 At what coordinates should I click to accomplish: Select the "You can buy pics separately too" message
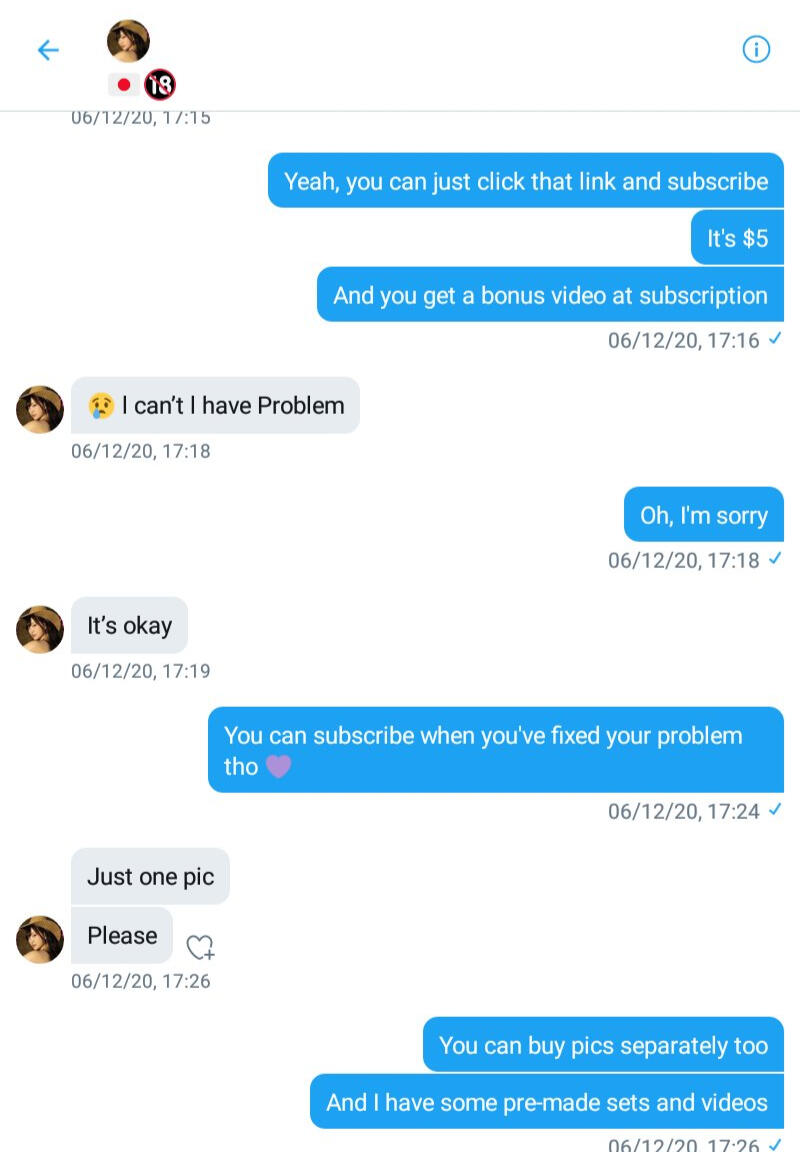pos(603,1045)
